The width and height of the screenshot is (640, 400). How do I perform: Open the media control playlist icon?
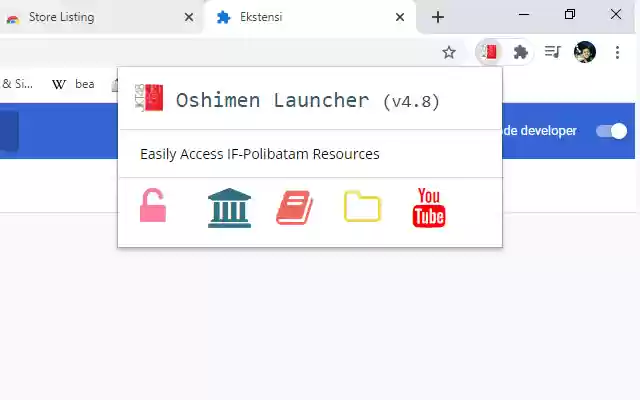(x=553, y=52)
